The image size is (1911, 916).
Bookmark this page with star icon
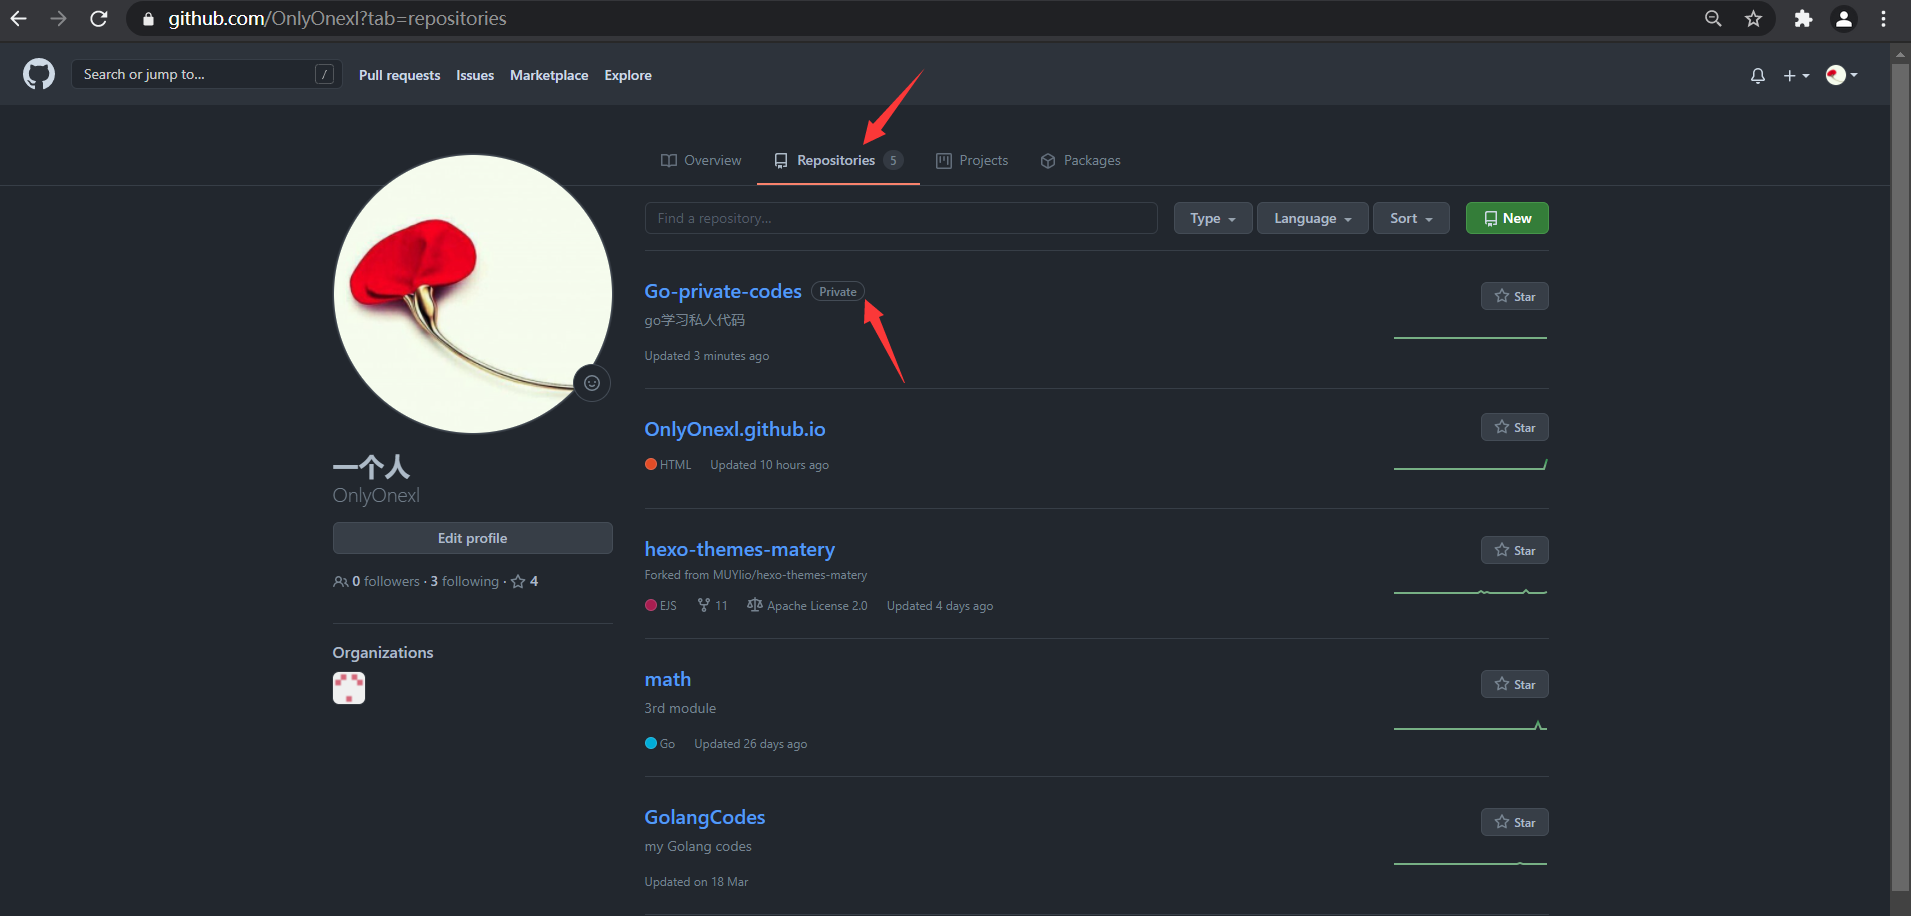pos(1753,18)
